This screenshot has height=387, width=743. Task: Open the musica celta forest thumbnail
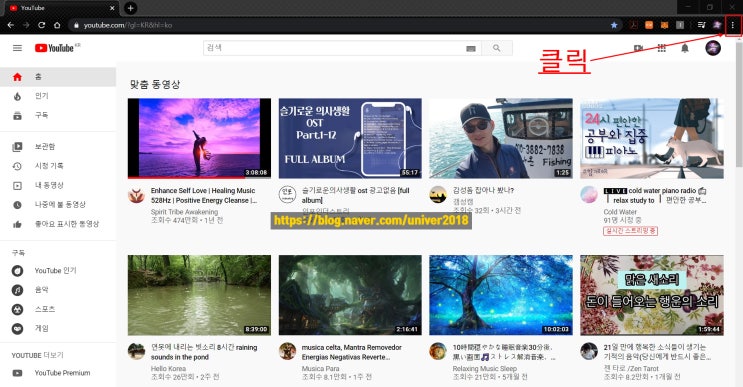350,295
